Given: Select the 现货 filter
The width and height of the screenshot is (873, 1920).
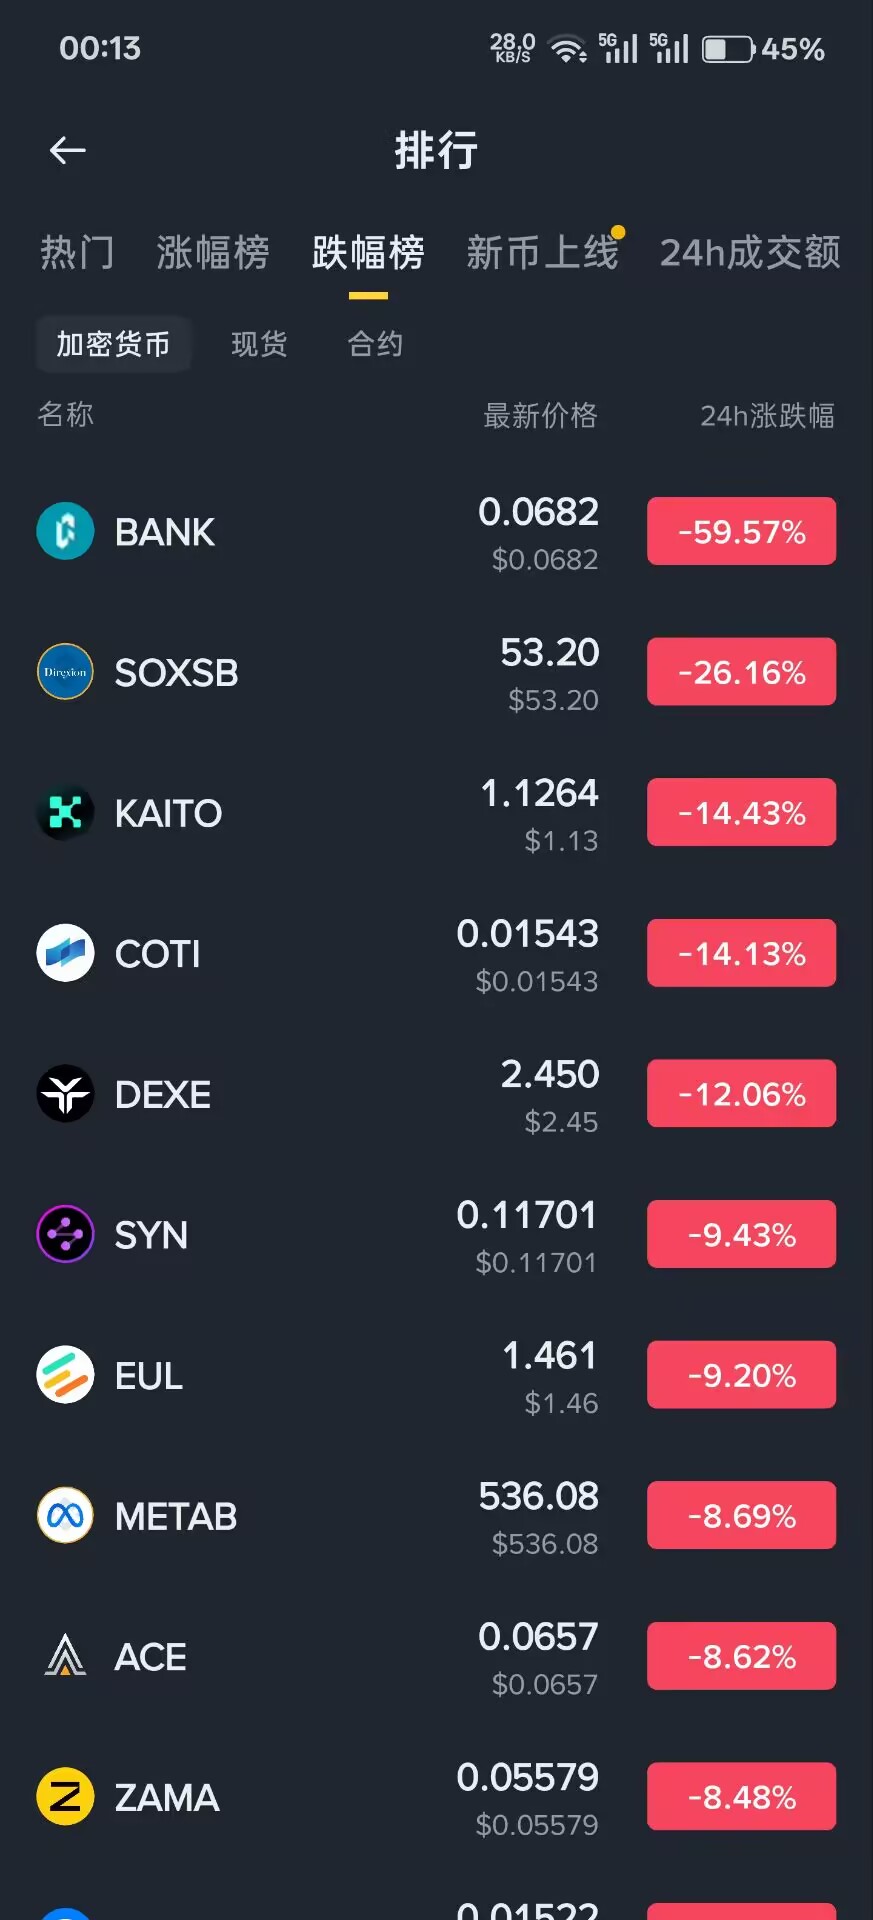Looking at the screenshot, I should click(x=259, y=344).
